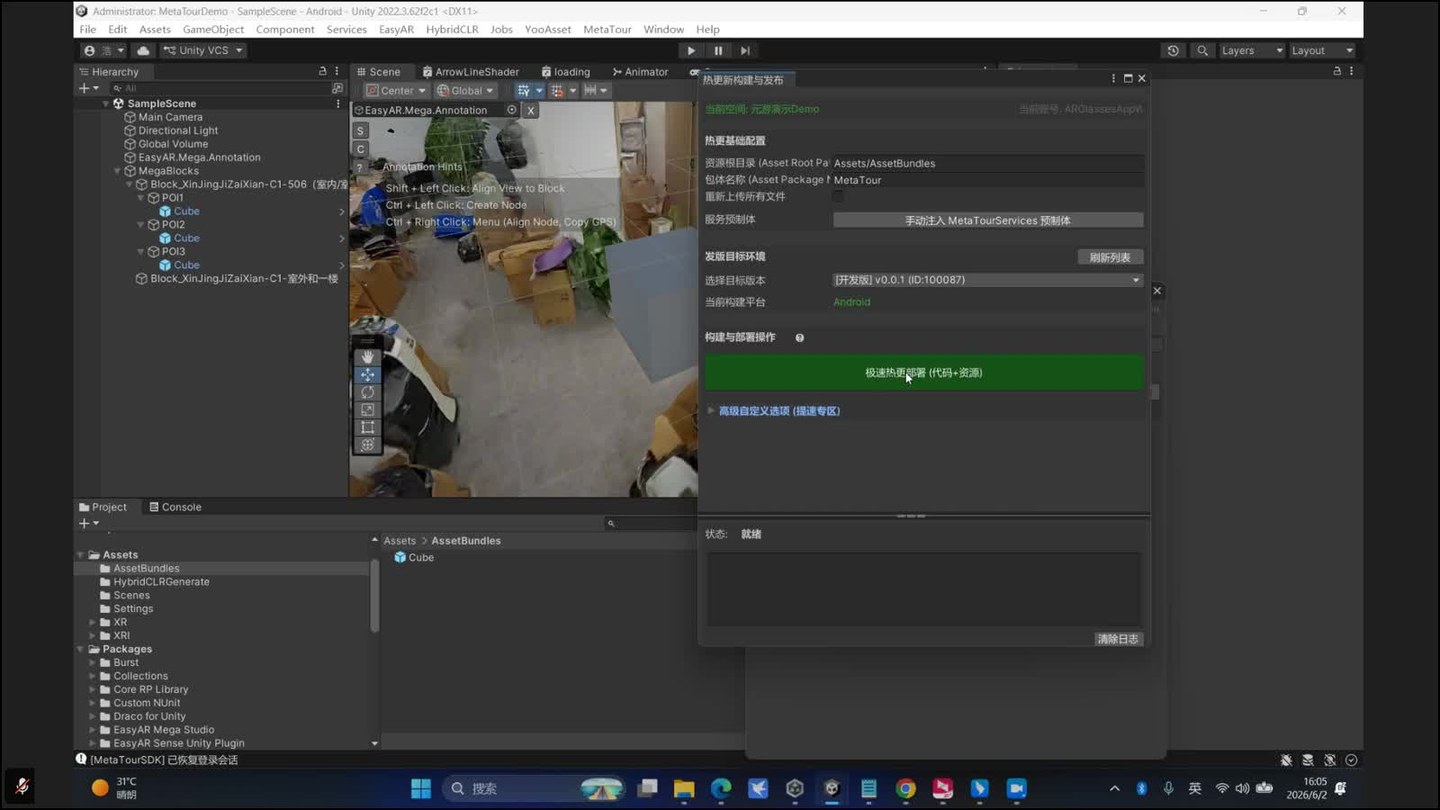Click the 清除日志 button
Viewport: 1440px width, 810px height.
[1118, 639]
